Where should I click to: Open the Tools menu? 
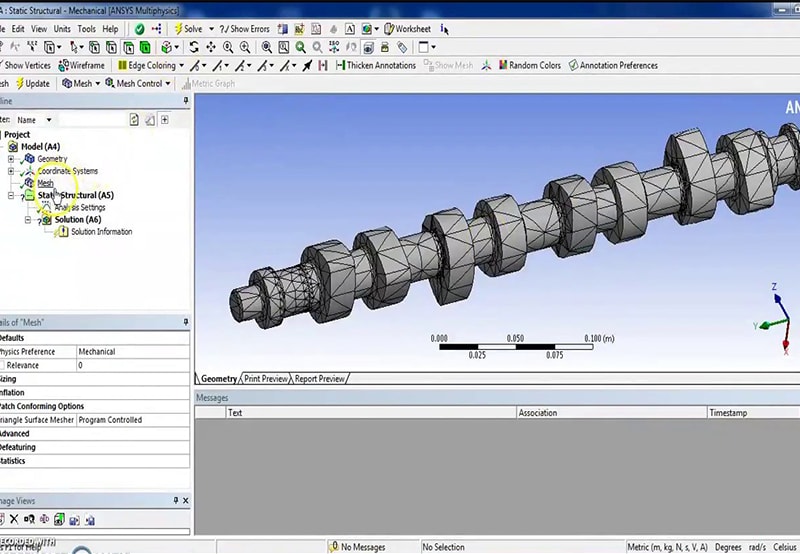point(87,29)
